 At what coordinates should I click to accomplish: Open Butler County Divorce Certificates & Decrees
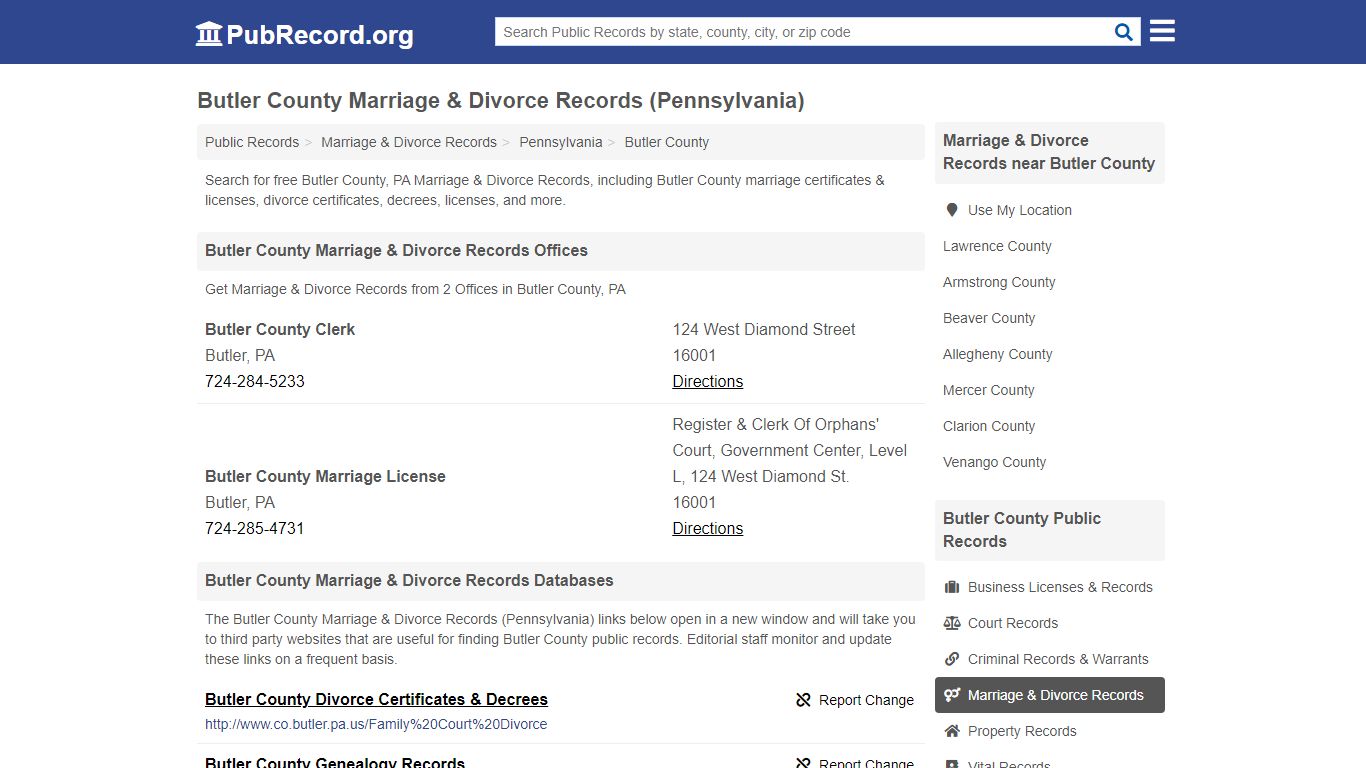376,699
